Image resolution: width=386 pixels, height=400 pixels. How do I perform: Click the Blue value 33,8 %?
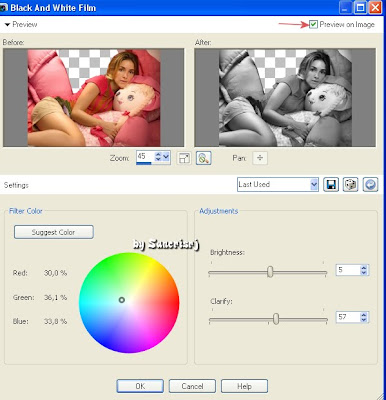pos(55,321)
